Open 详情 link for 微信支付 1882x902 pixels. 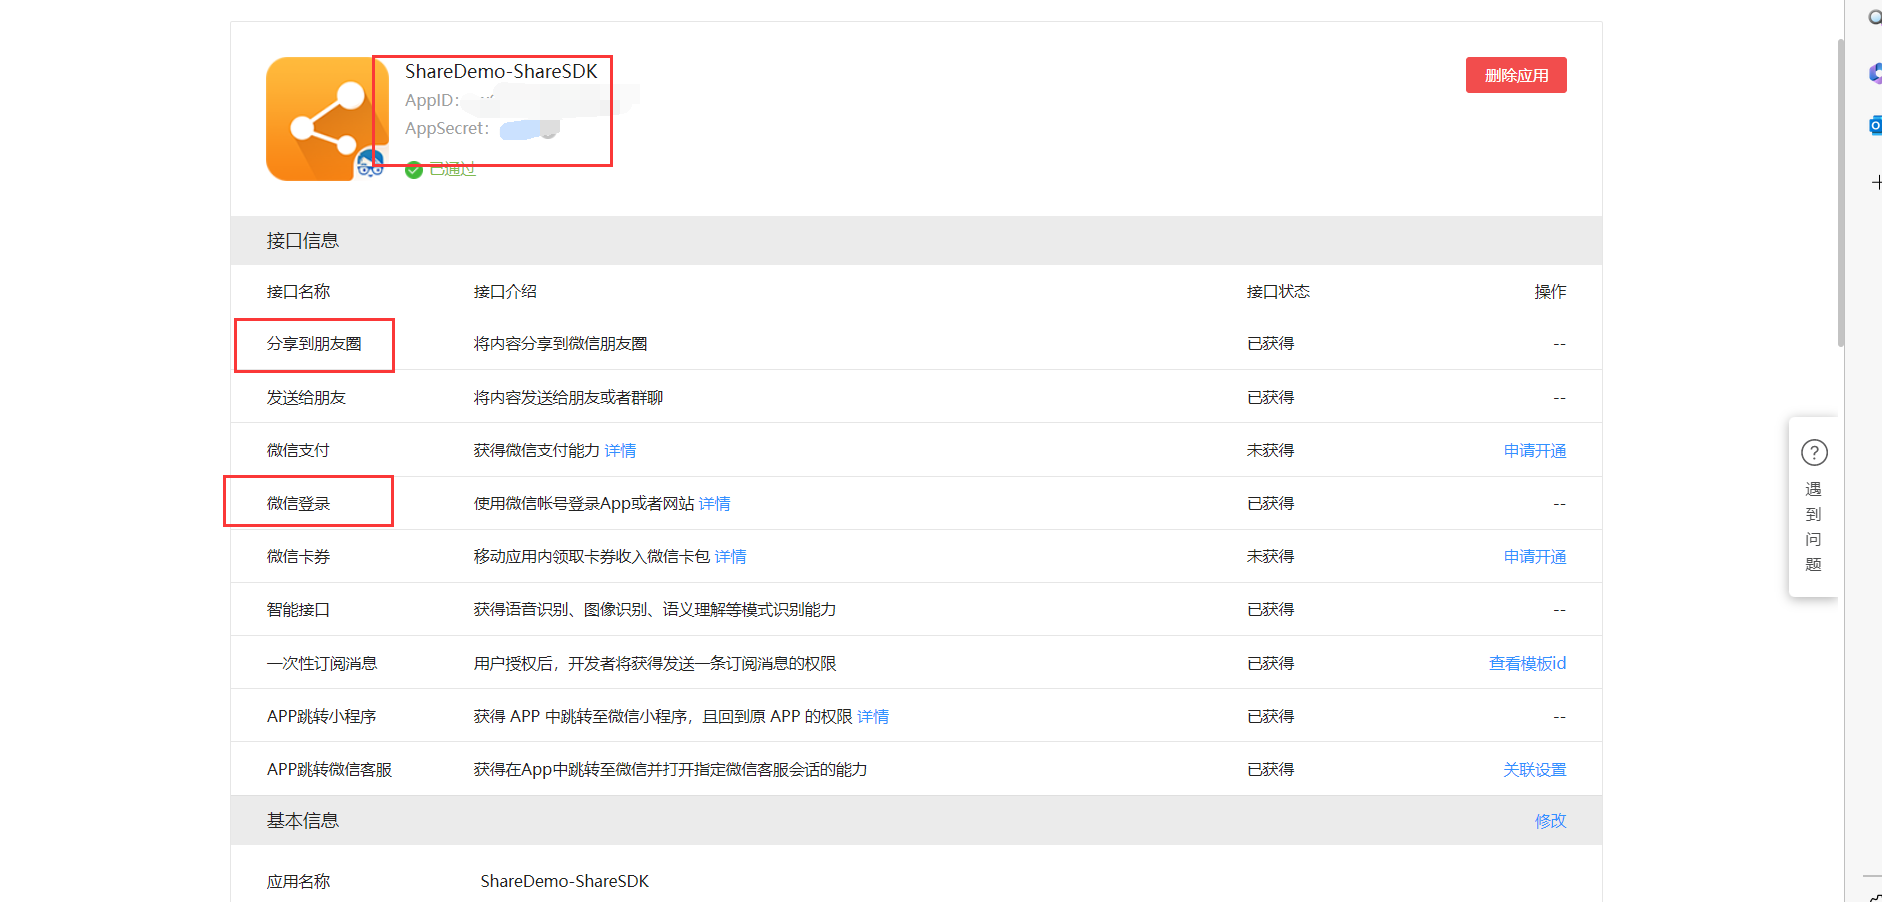[620, 451]
